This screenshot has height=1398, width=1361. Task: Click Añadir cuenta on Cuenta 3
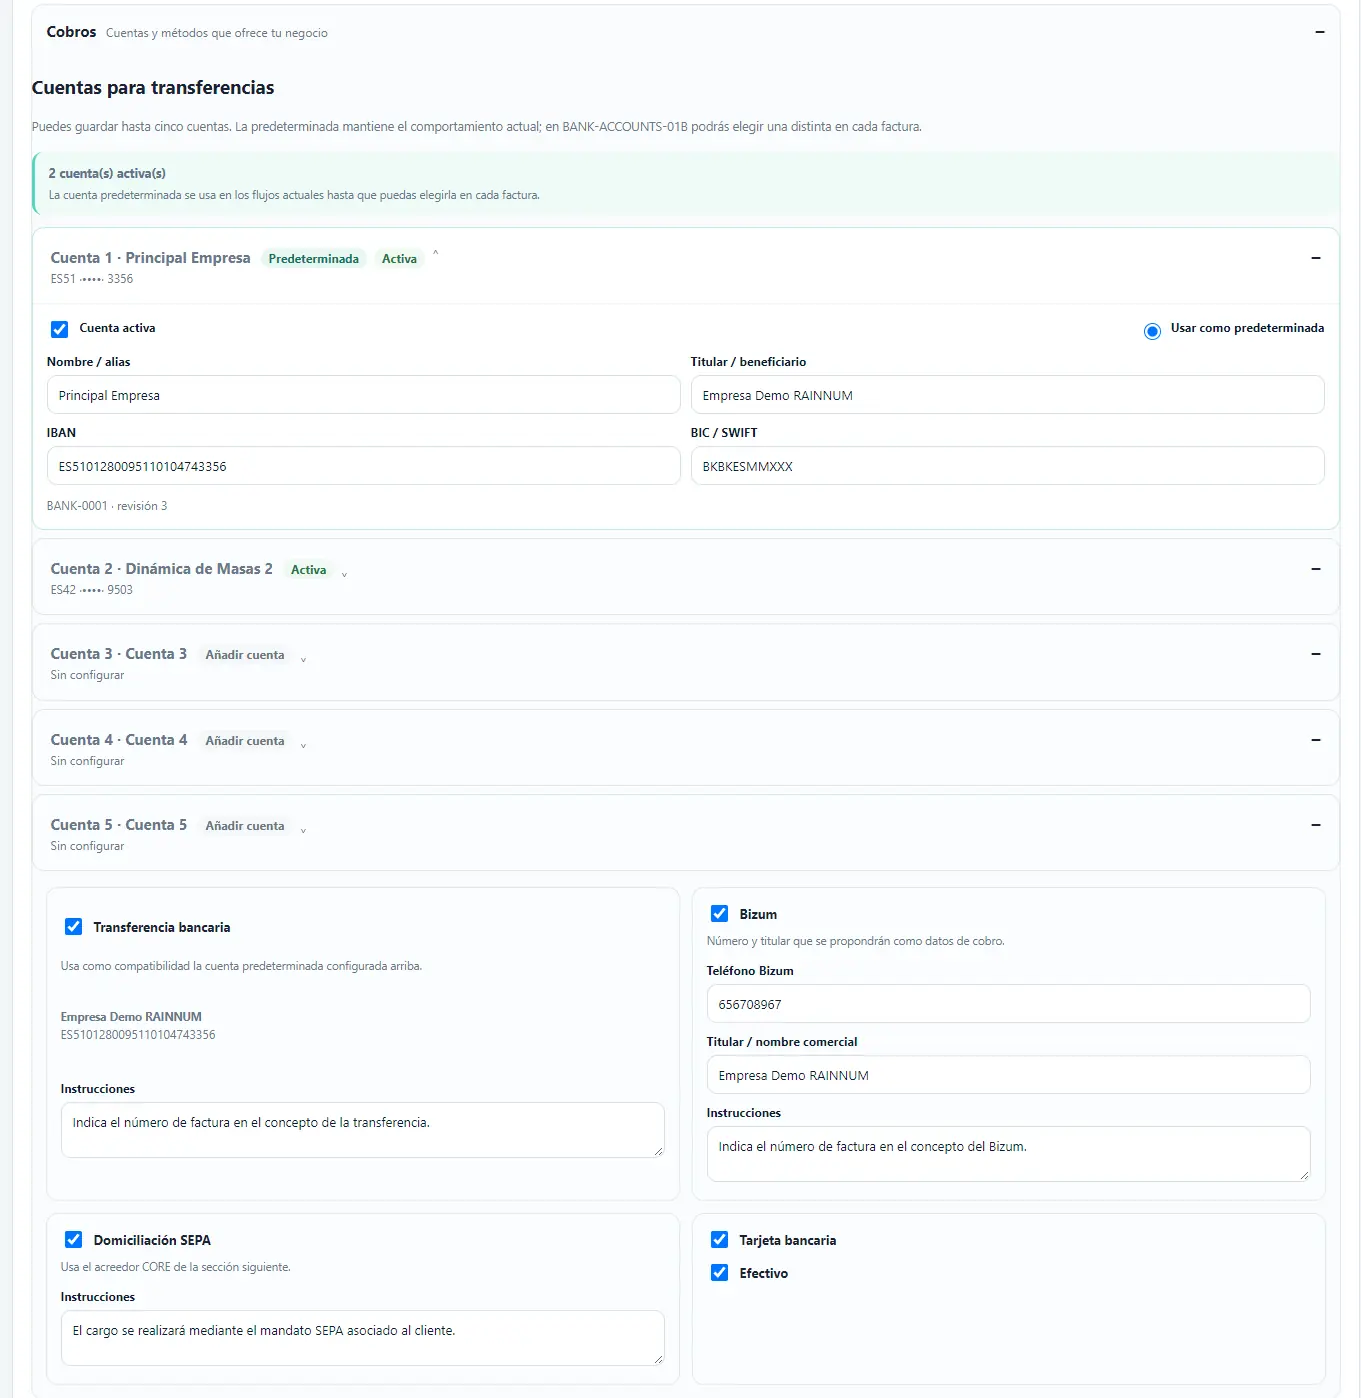(x=245, y=655)
